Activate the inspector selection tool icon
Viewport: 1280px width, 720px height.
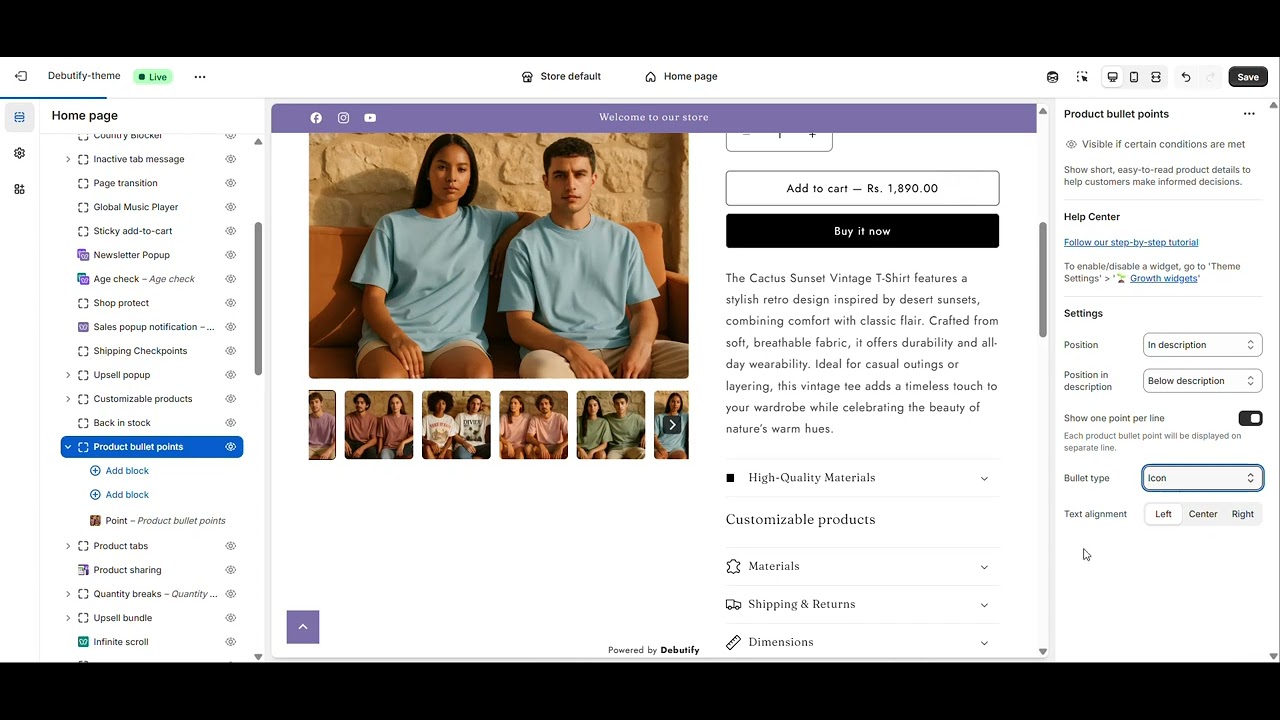click(1082, 77)
